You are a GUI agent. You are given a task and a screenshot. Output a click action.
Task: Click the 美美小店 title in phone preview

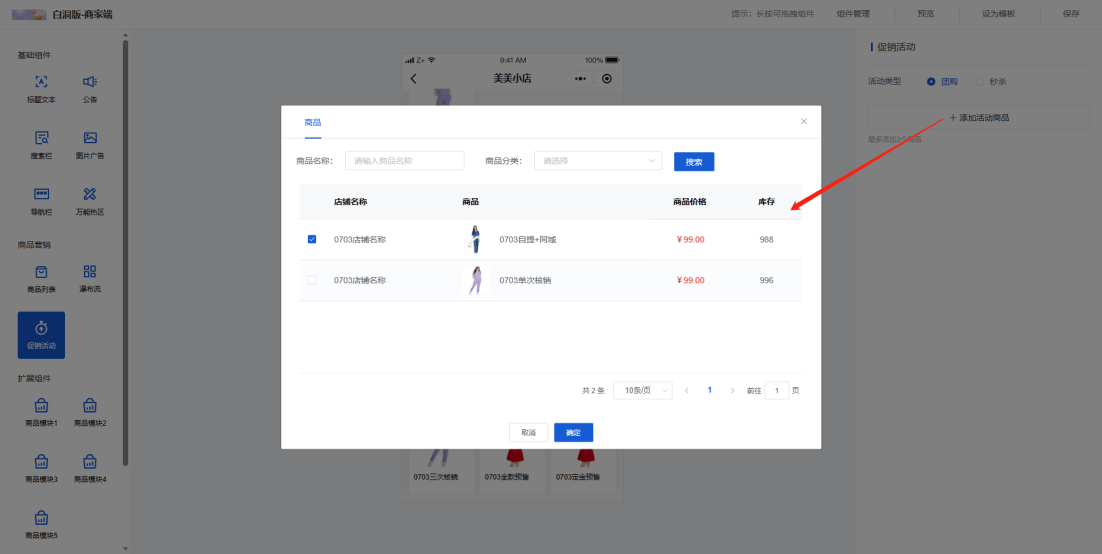coord(512,79)
